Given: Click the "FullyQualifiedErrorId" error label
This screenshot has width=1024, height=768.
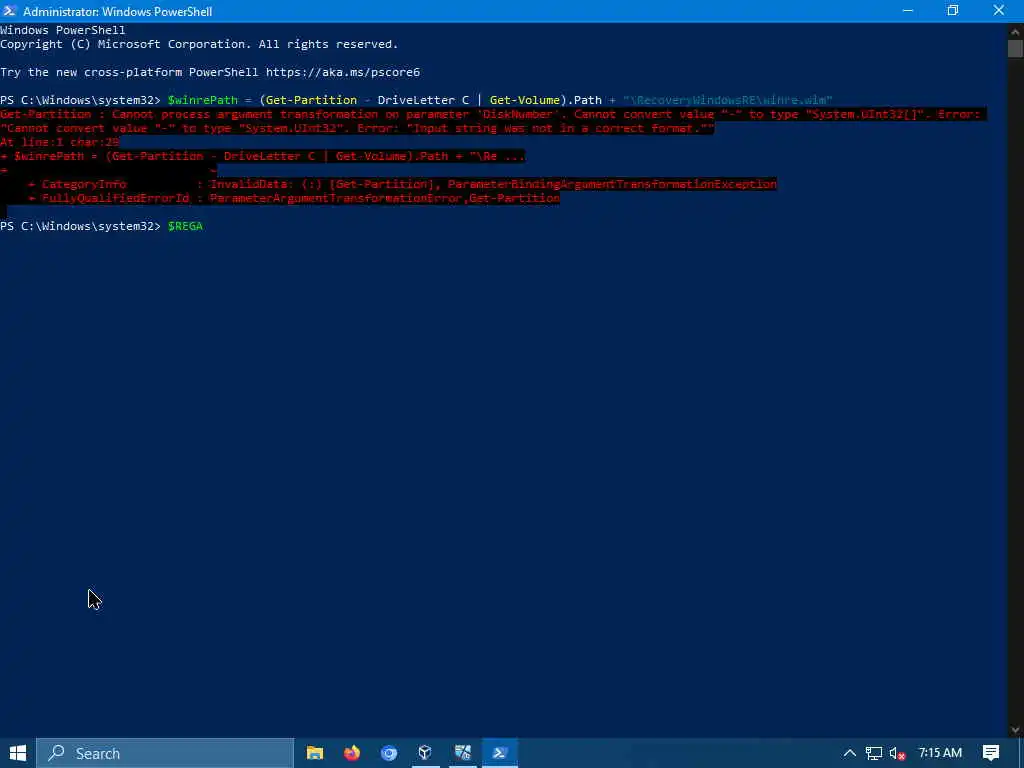Looking at the screenshot, I should coord(116,198).
